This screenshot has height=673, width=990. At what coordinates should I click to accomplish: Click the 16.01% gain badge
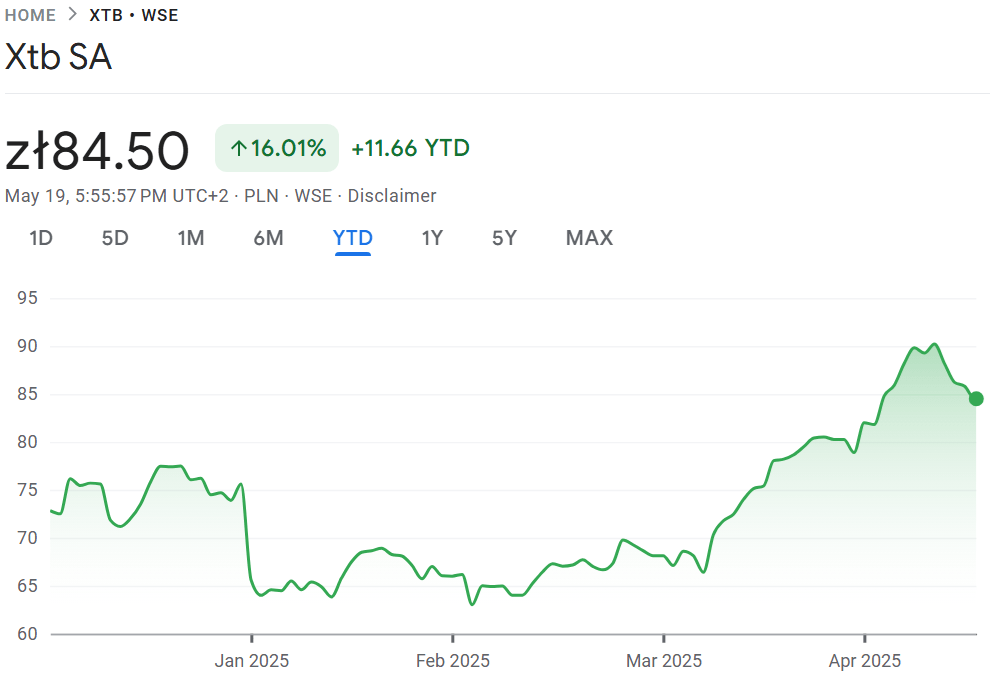click(x=277, y=148)
